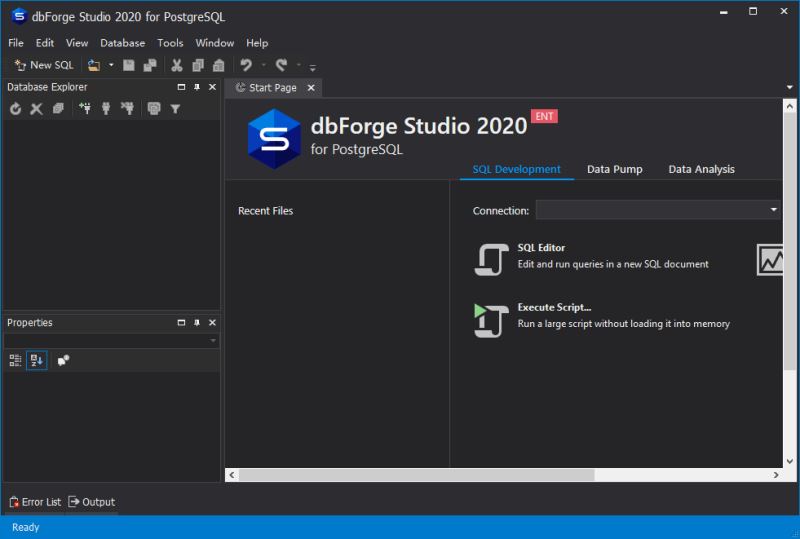Toggle auto-hide pin on Database Explorer
The image size is (800, 539).
(x=197, y=87)
